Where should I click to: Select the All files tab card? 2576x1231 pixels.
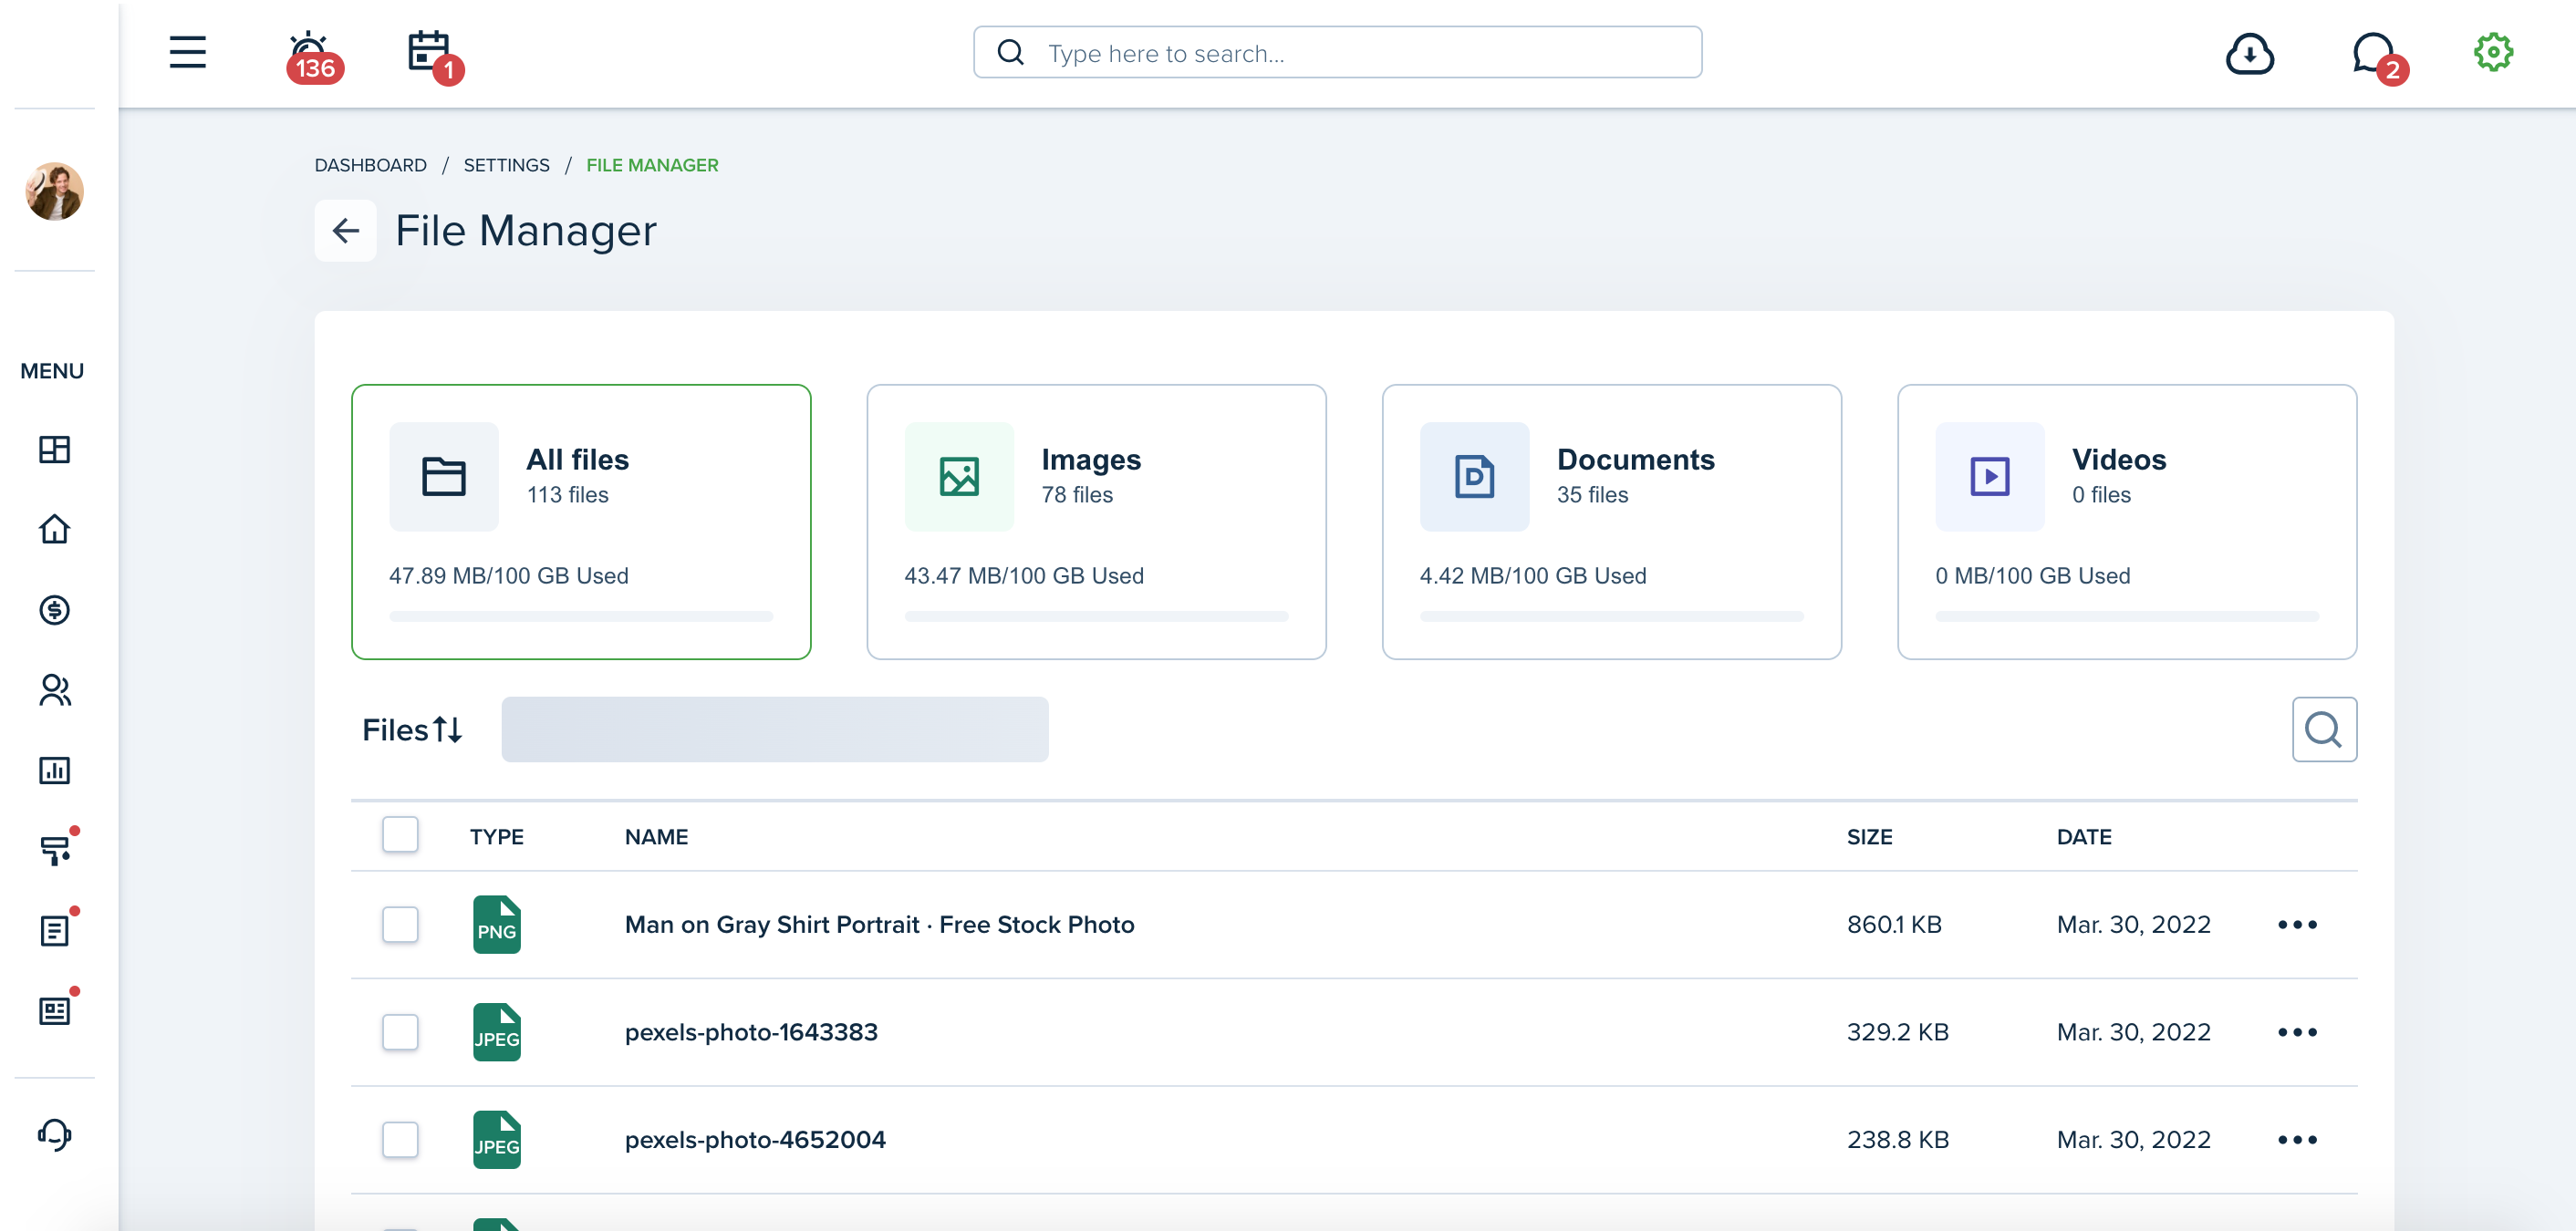(x=580, y=521)
